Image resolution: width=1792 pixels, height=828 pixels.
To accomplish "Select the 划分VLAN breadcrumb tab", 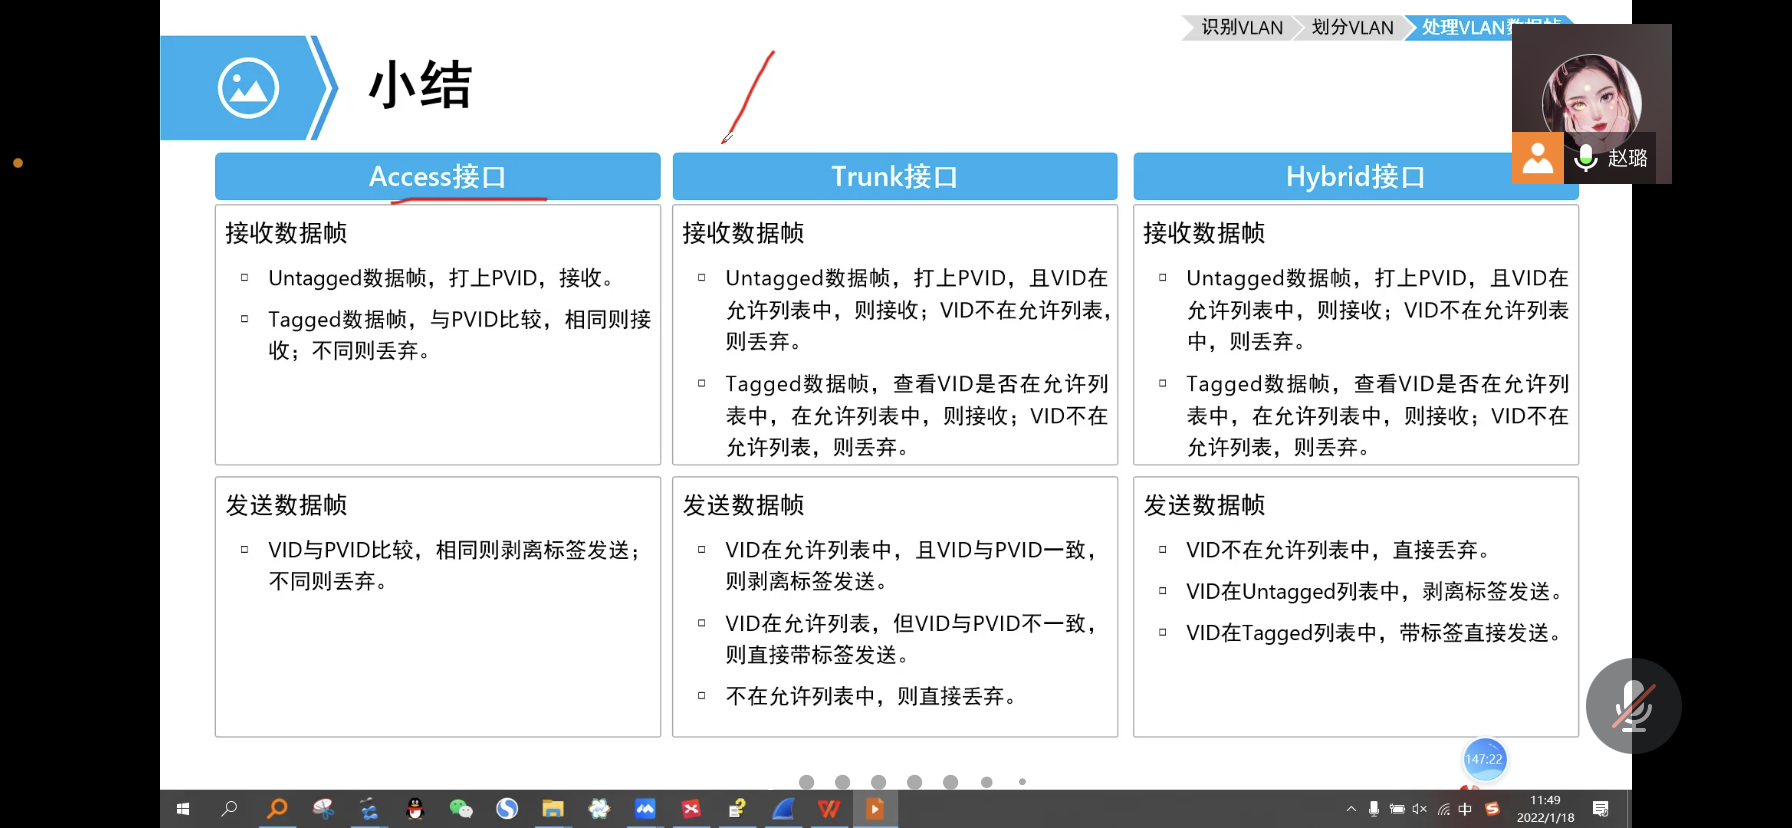I will coord(1352,27).
